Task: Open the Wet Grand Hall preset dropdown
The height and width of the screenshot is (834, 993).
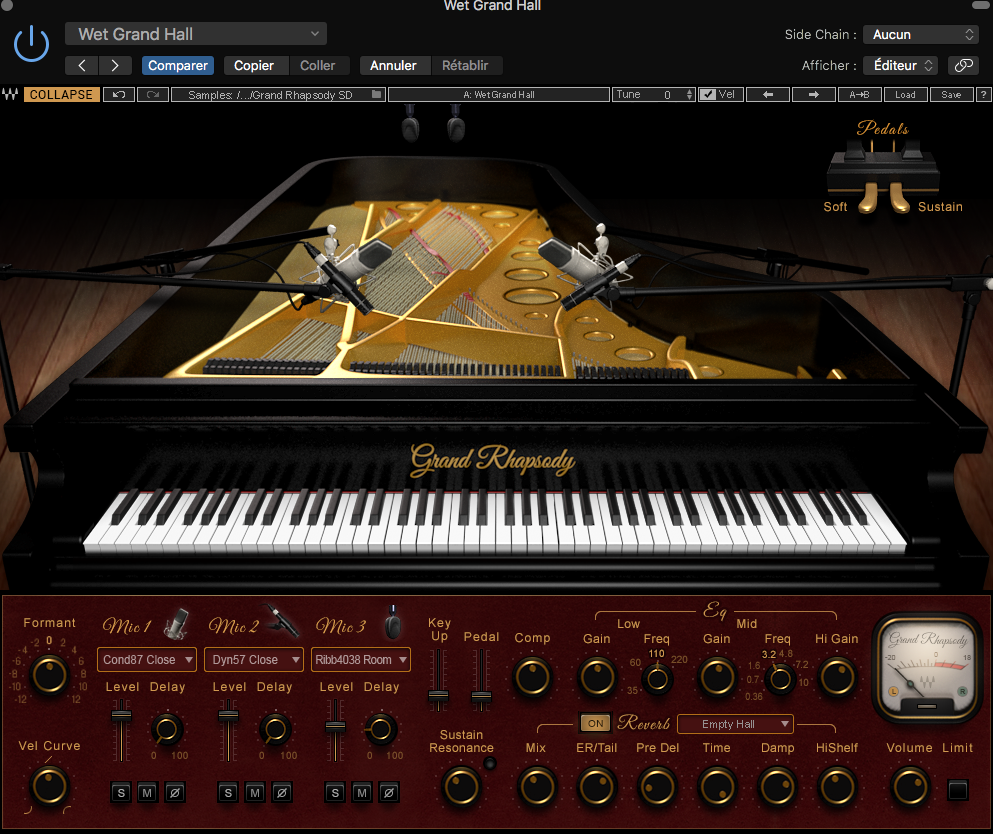Action: [196, 33]
